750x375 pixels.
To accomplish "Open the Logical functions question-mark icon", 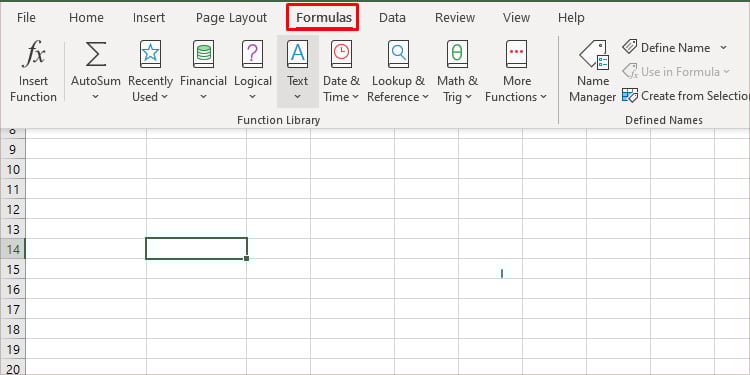I will [x=253, y=54].
